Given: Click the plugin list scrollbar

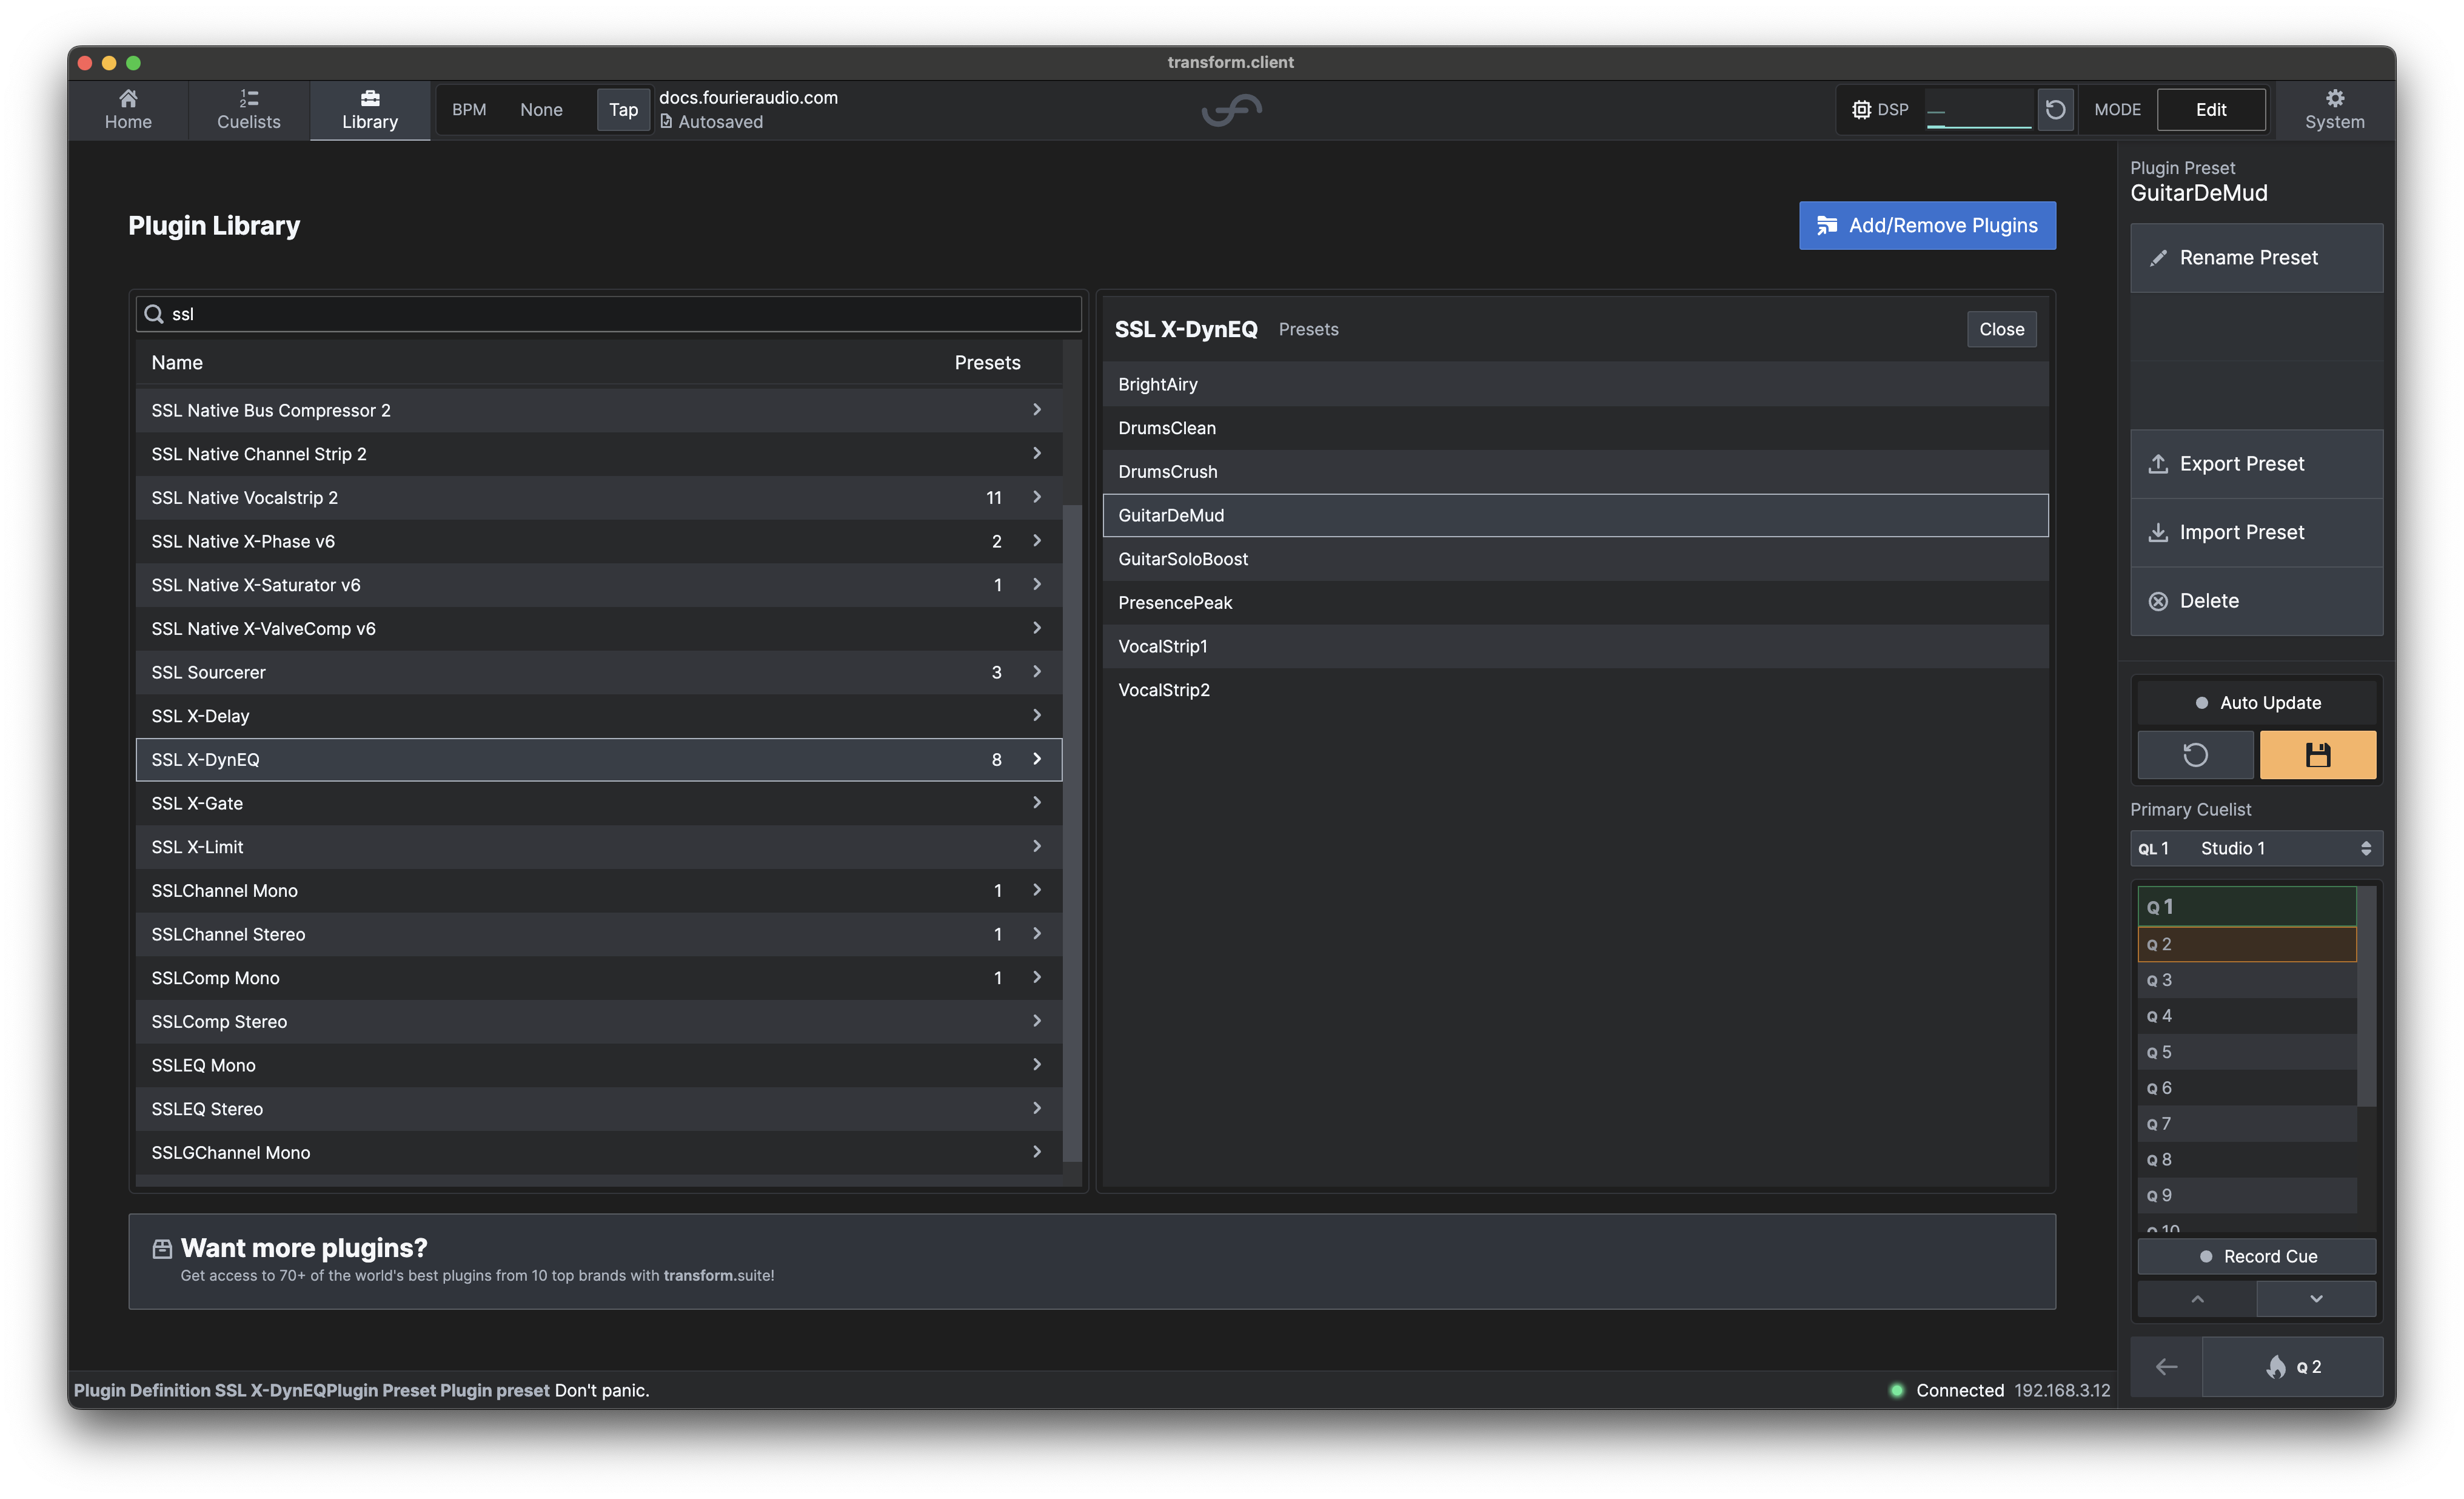Looking at the screenshot, I should pos(1071,832).
